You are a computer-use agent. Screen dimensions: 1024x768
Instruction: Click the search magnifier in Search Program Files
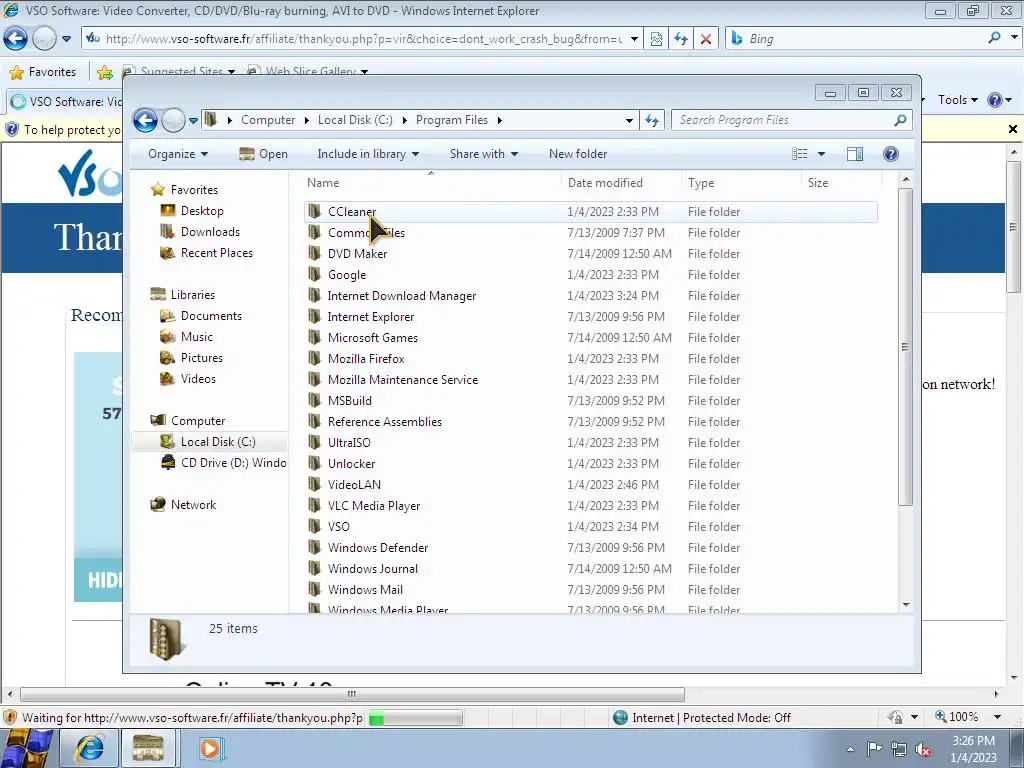click(x=900, y=120)
